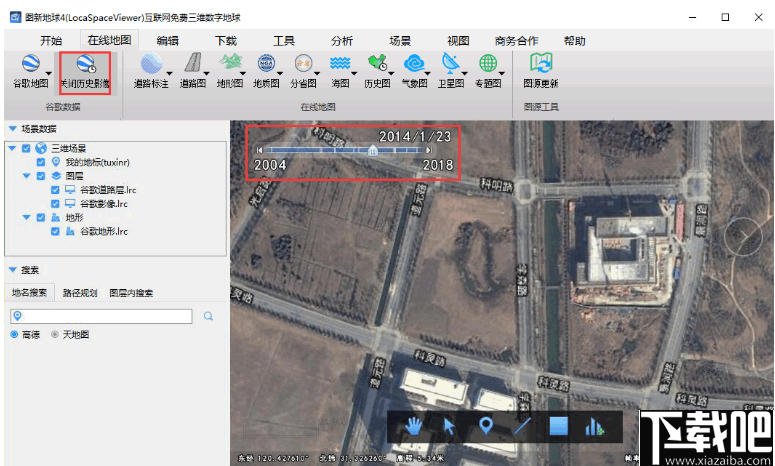
Task: Enable the 道路标注 road label layer
Action: pos(151,72)
